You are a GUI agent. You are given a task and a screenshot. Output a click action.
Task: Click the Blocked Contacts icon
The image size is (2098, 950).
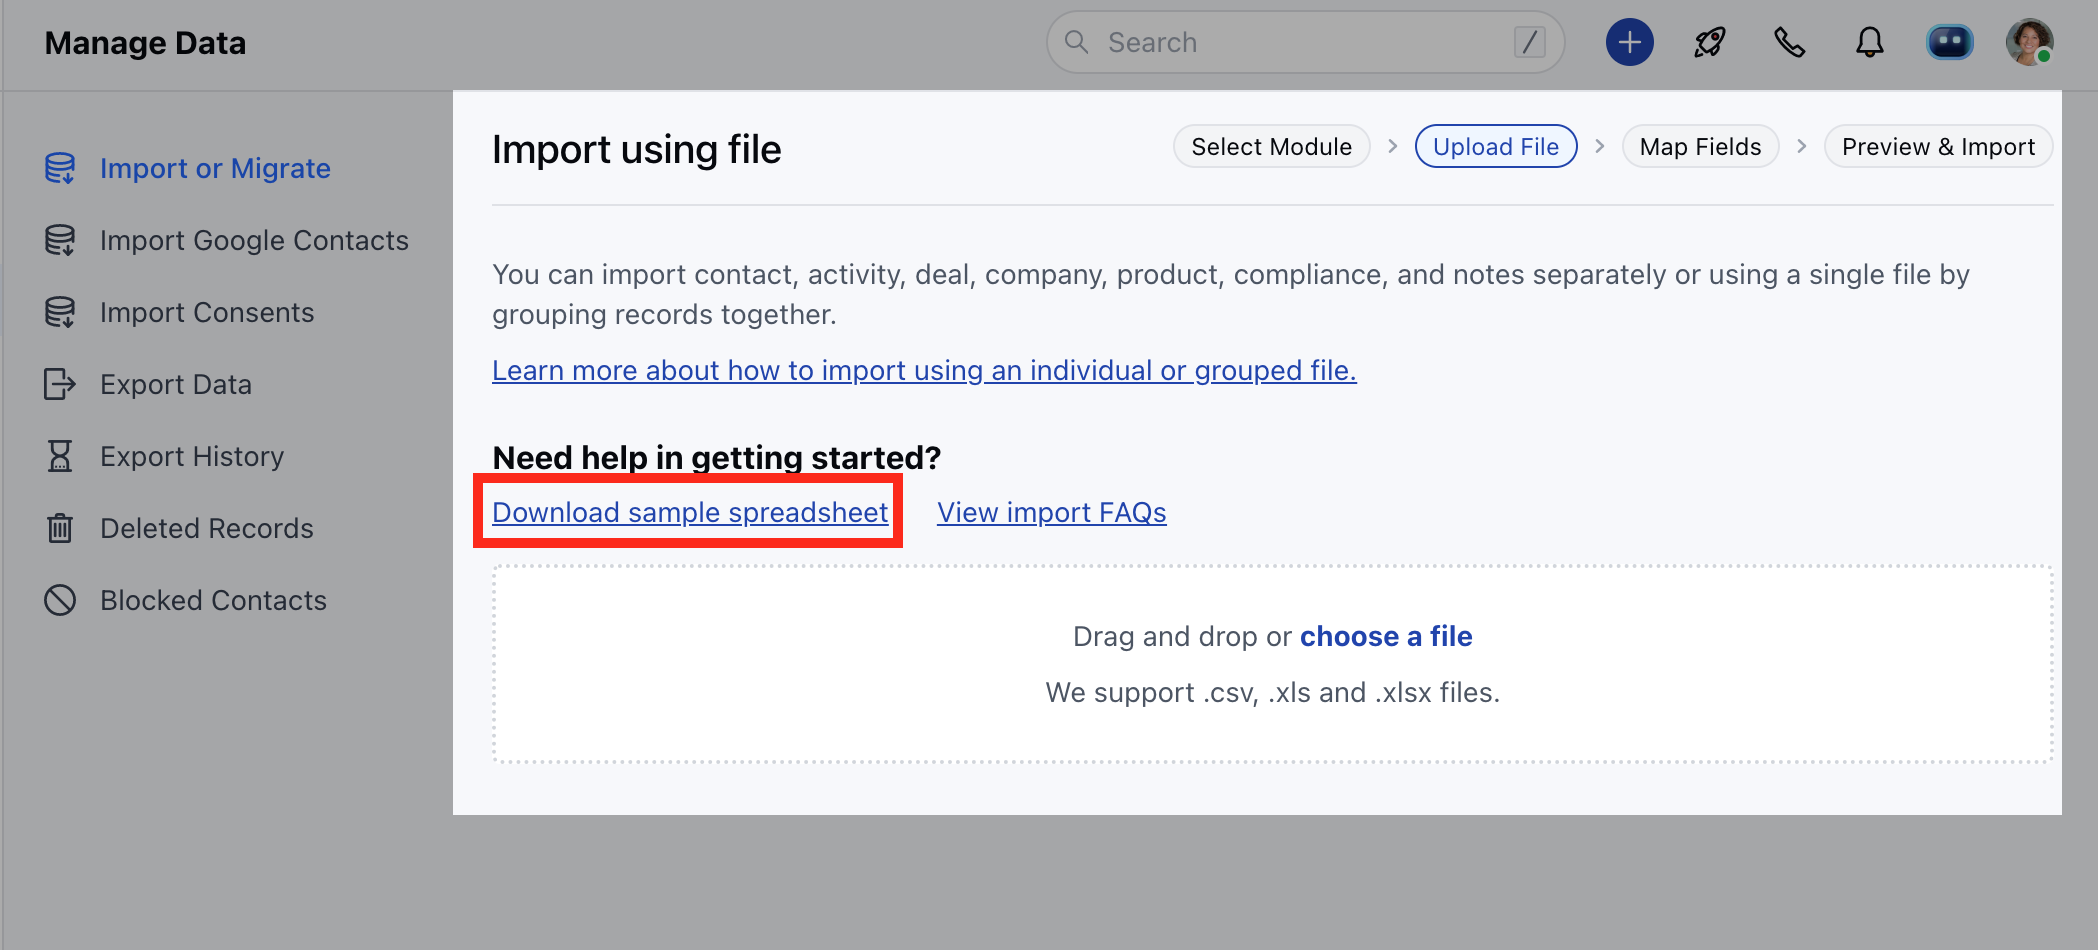pos(60,600)
